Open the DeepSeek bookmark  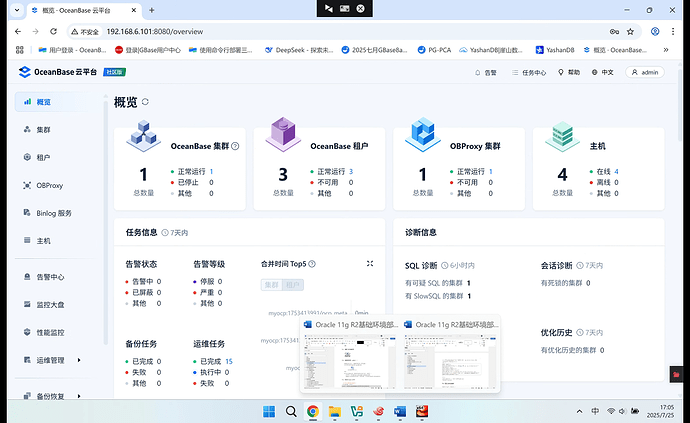(299, 50)
